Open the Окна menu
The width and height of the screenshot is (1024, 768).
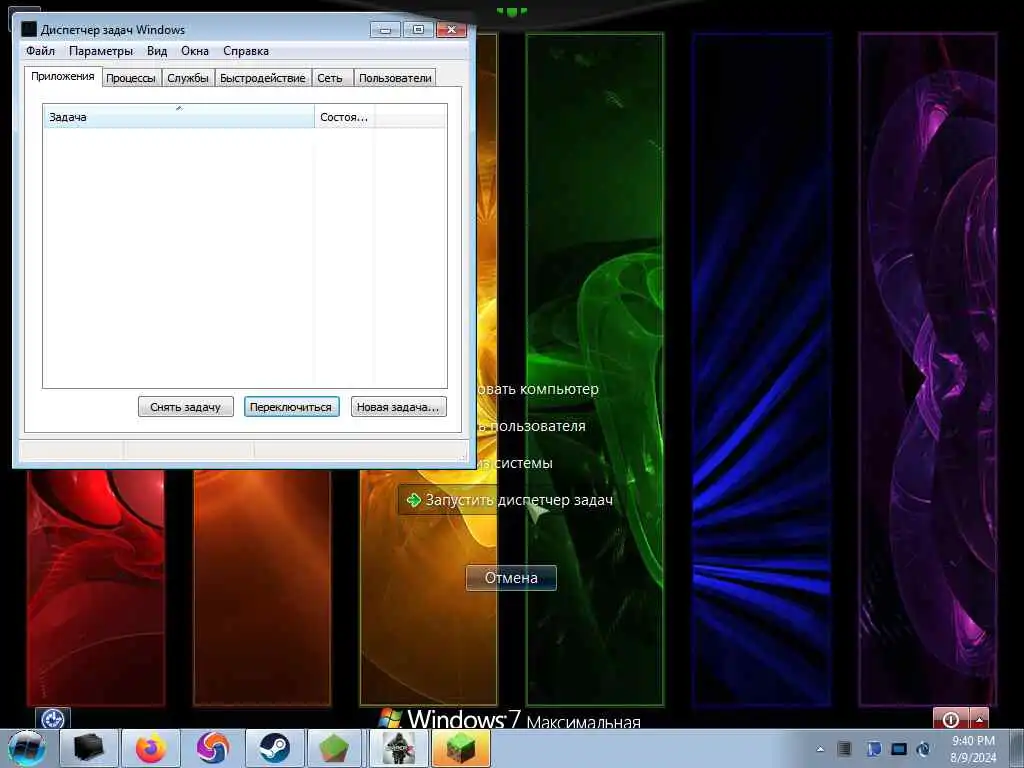point(195,51)
